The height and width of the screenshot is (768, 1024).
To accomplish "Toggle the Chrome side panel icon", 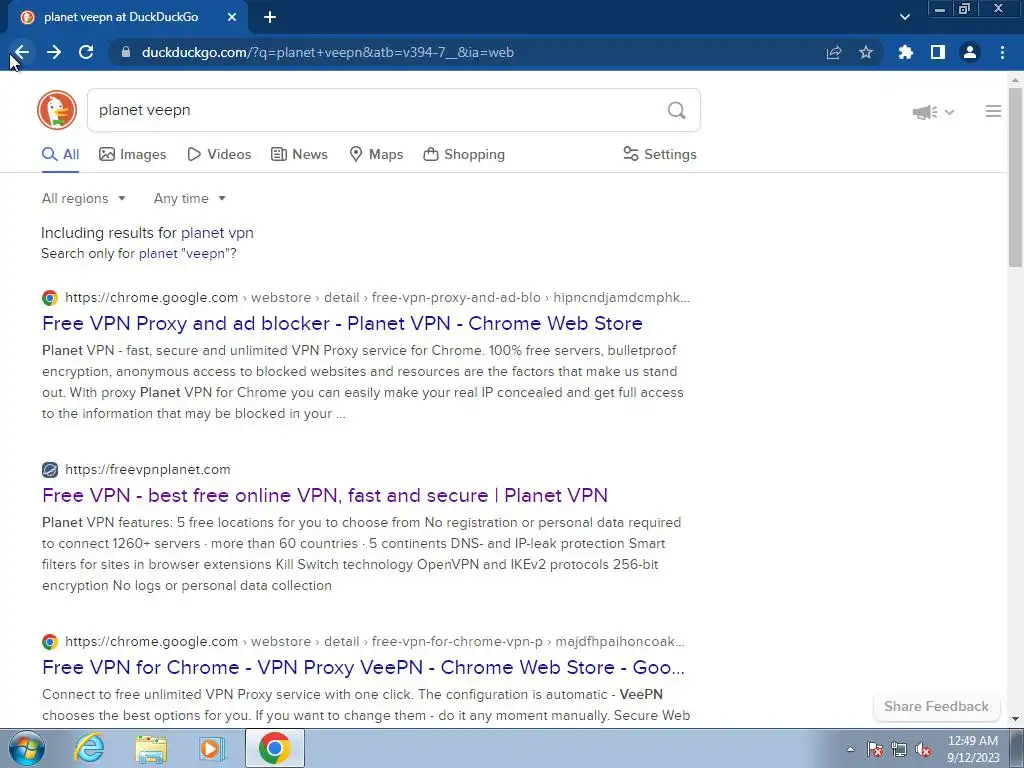I will [x=938, y=52].
